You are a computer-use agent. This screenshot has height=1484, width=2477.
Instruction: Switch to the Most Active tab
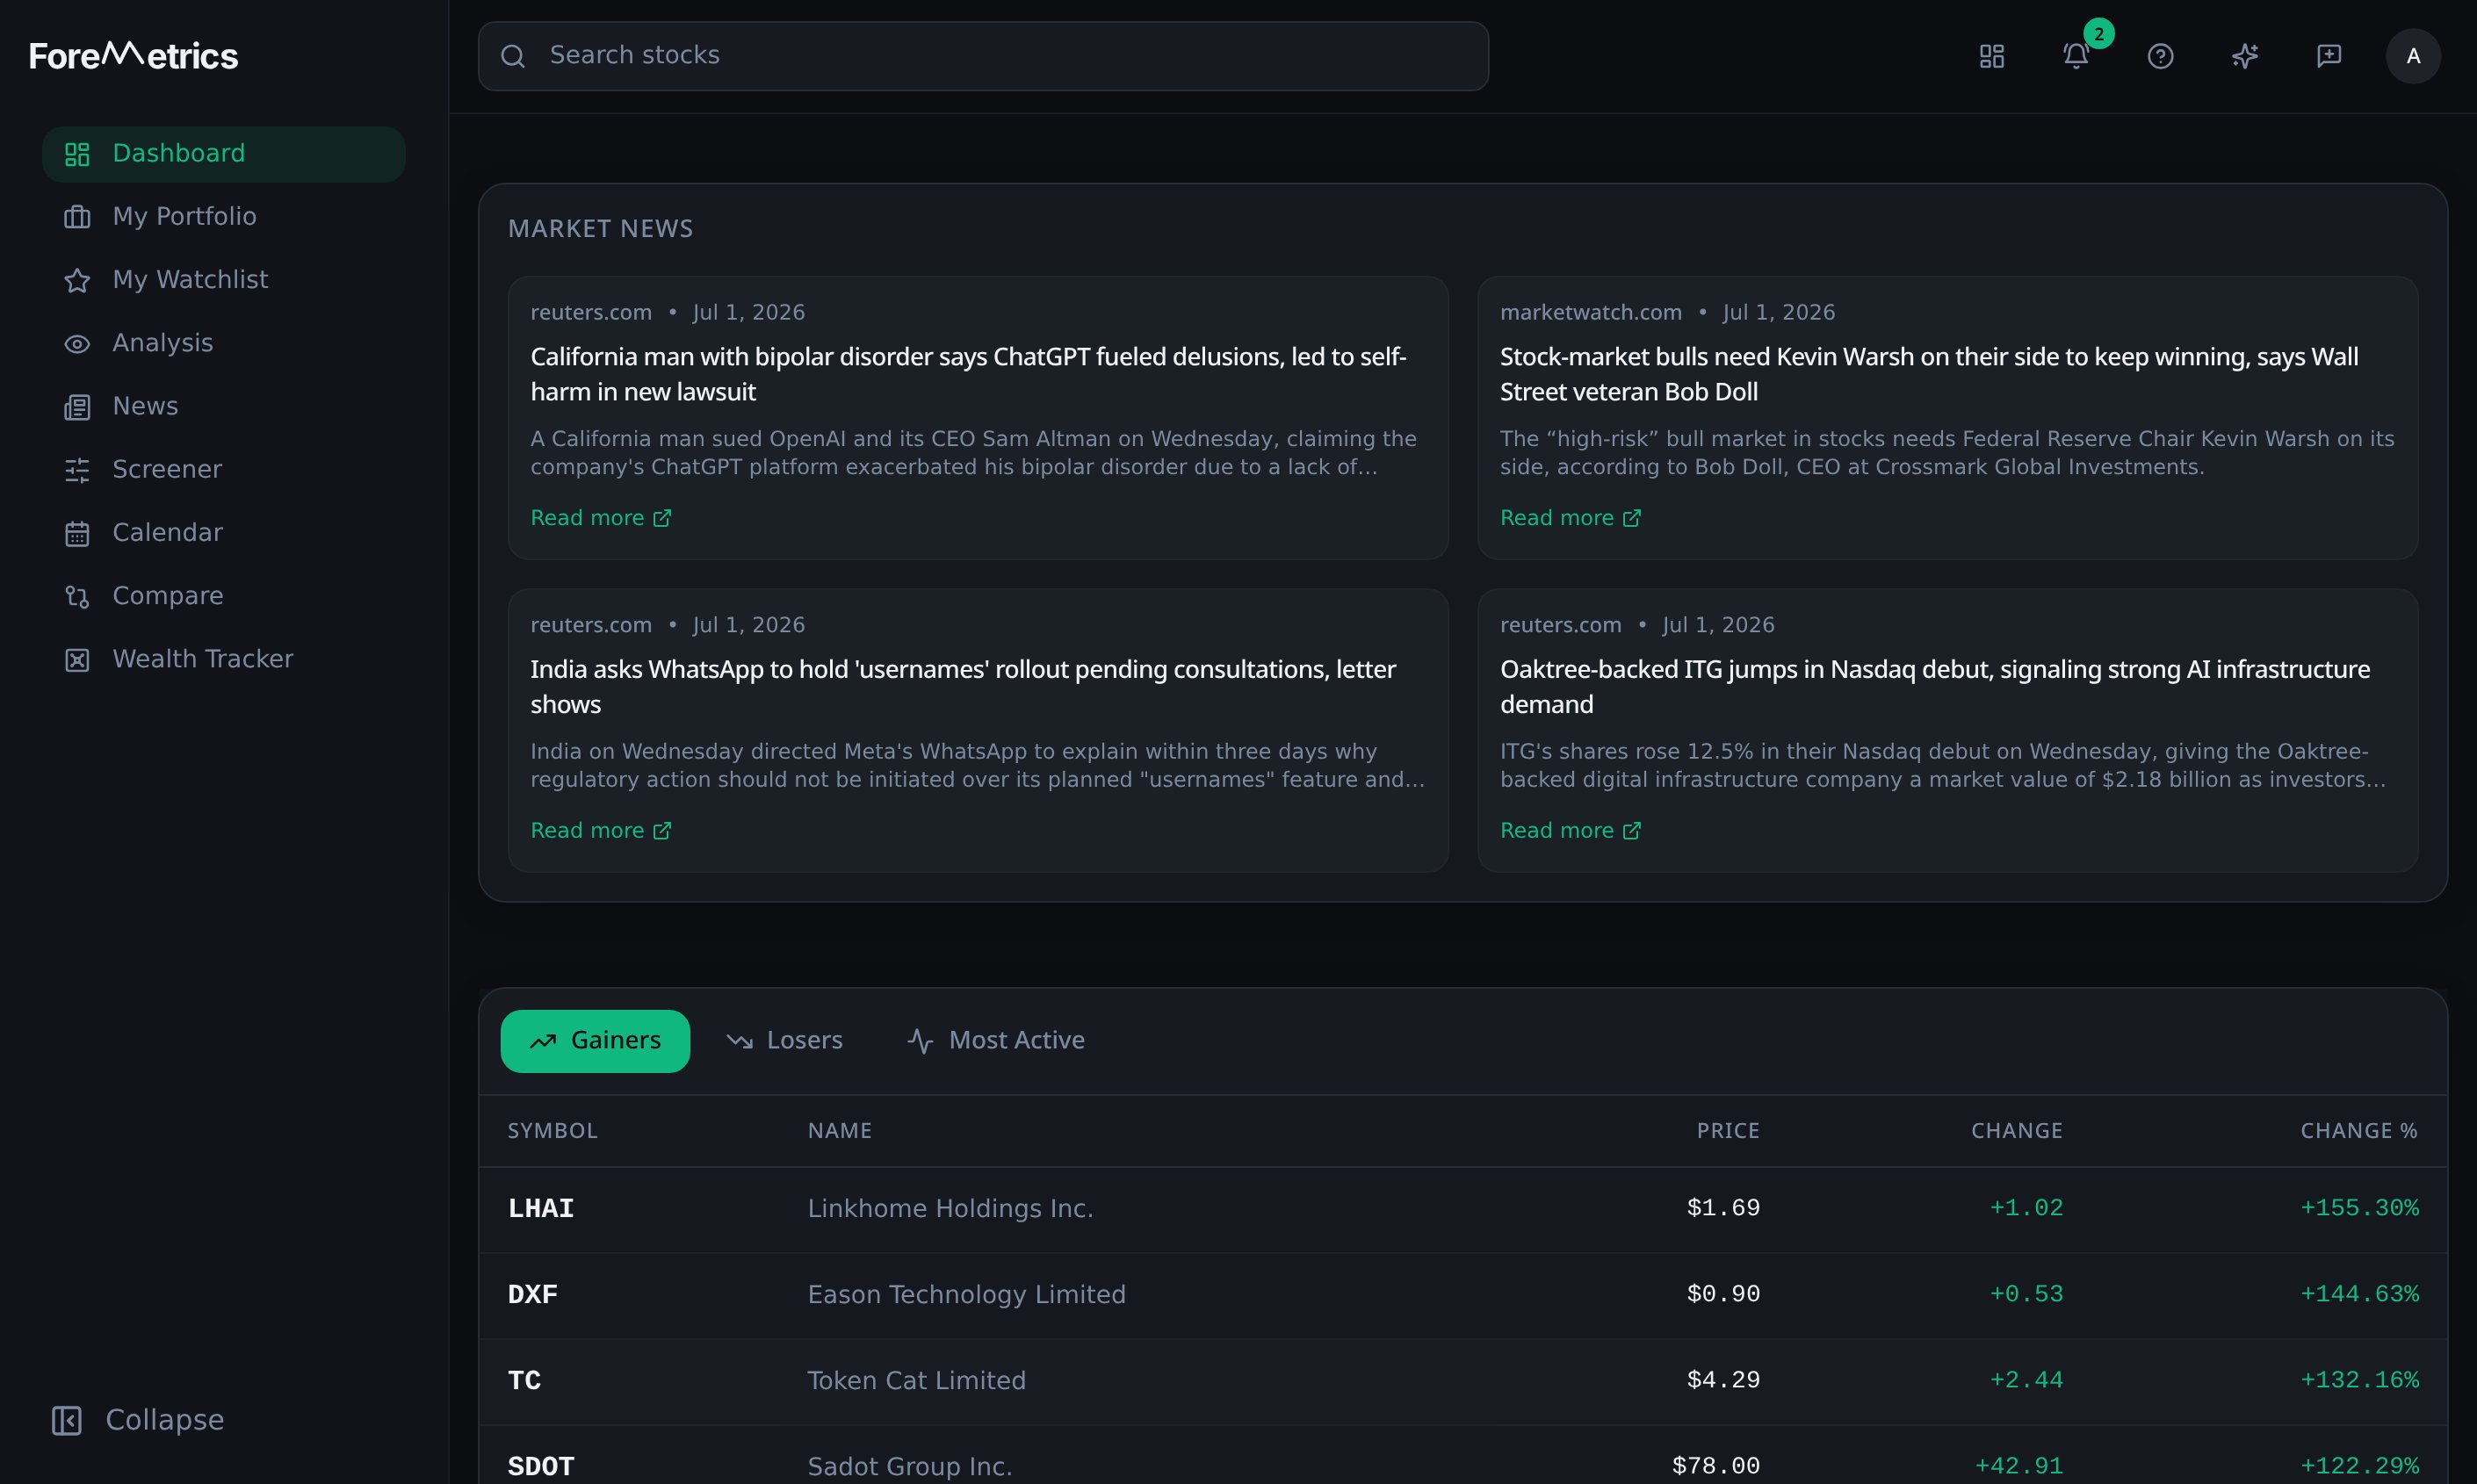coord(996,1041)
